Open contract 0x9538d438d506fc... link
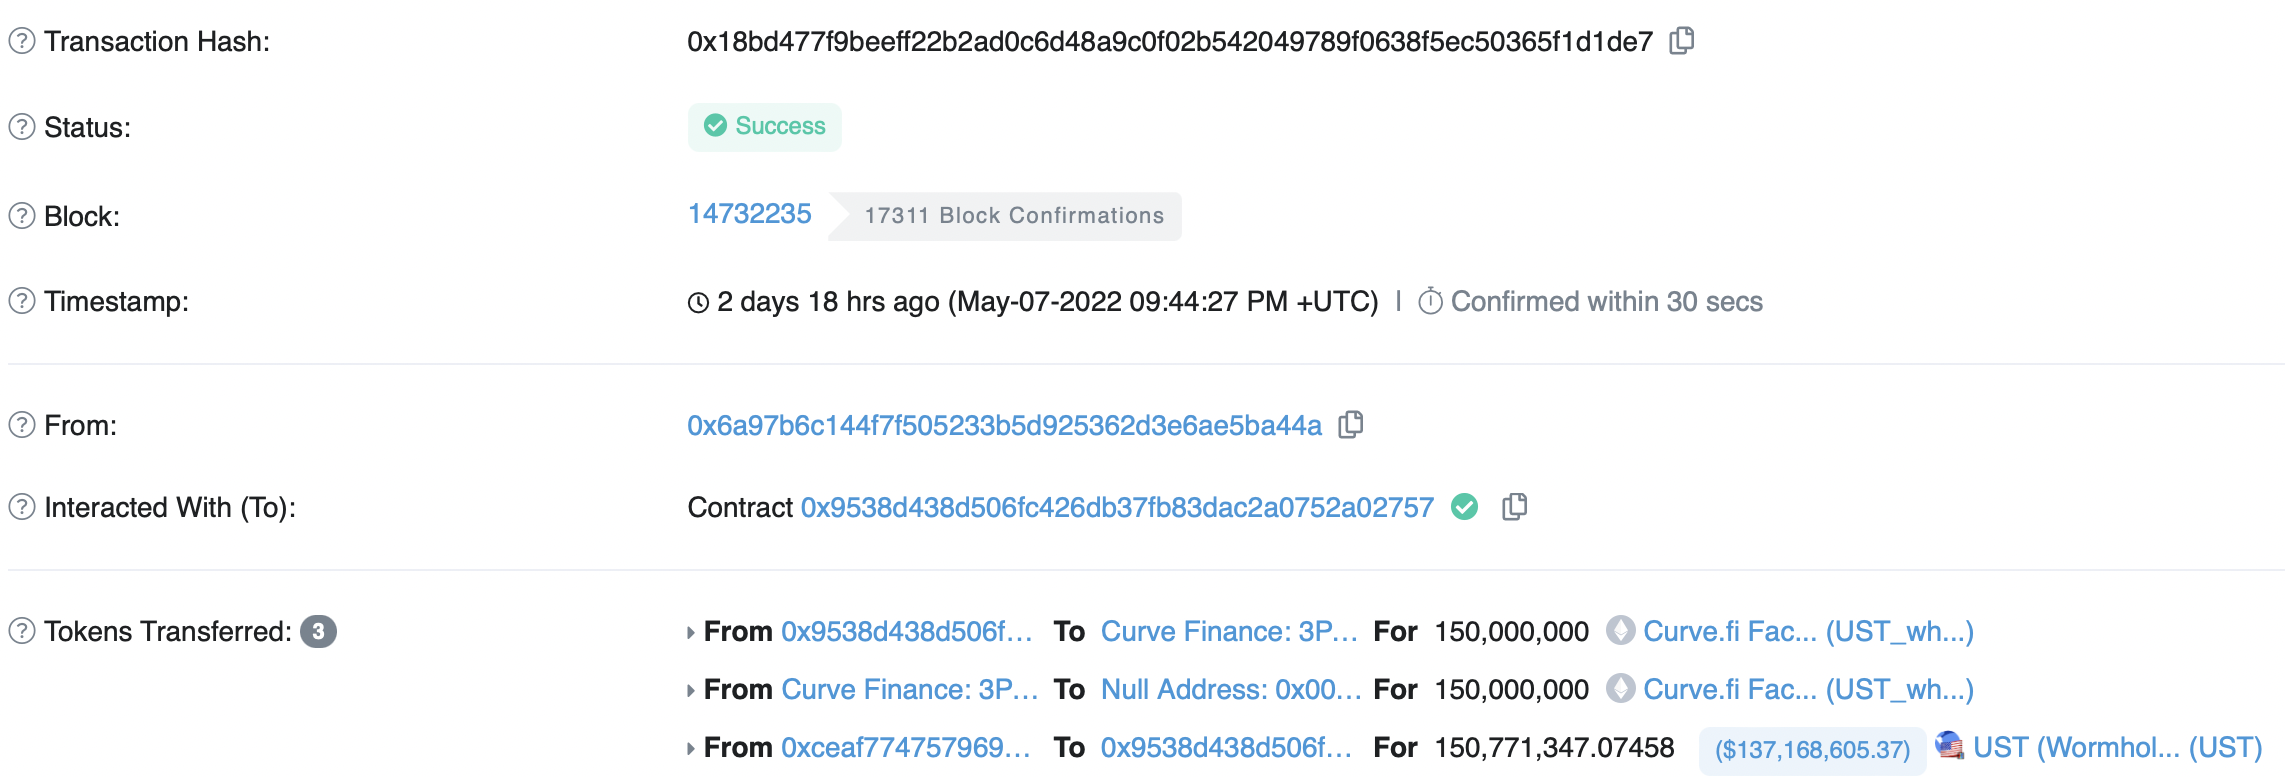This screenshot has height=777, width=2285. pyautogui.click(x=1118, y=508)
